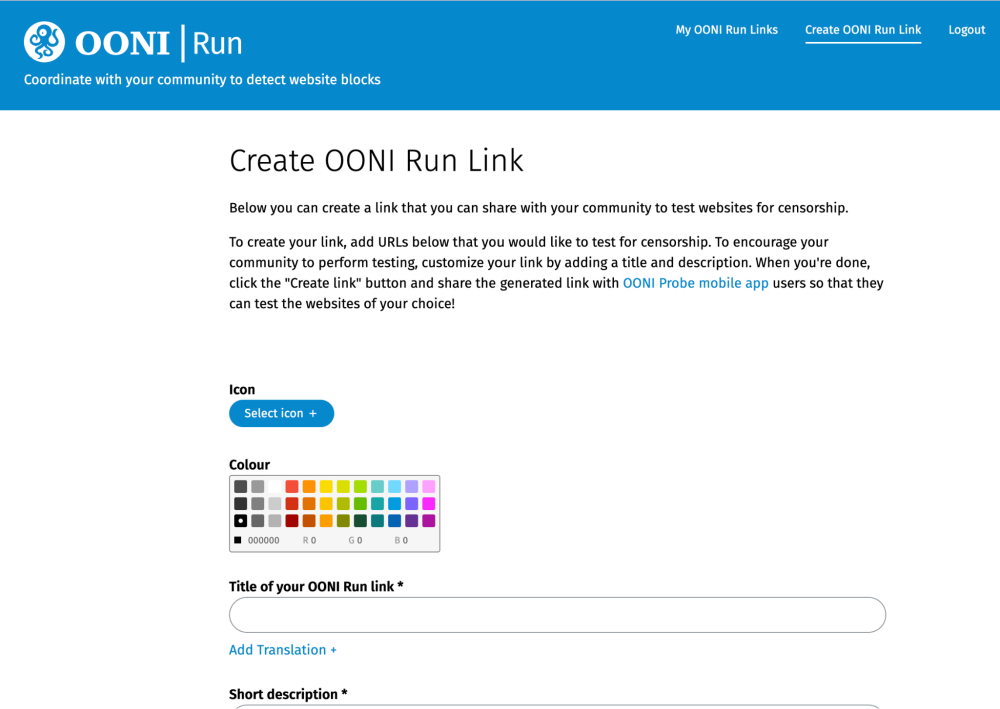
Task: Click the OONI octopus logo icon
Action: (x=44, y=42)
